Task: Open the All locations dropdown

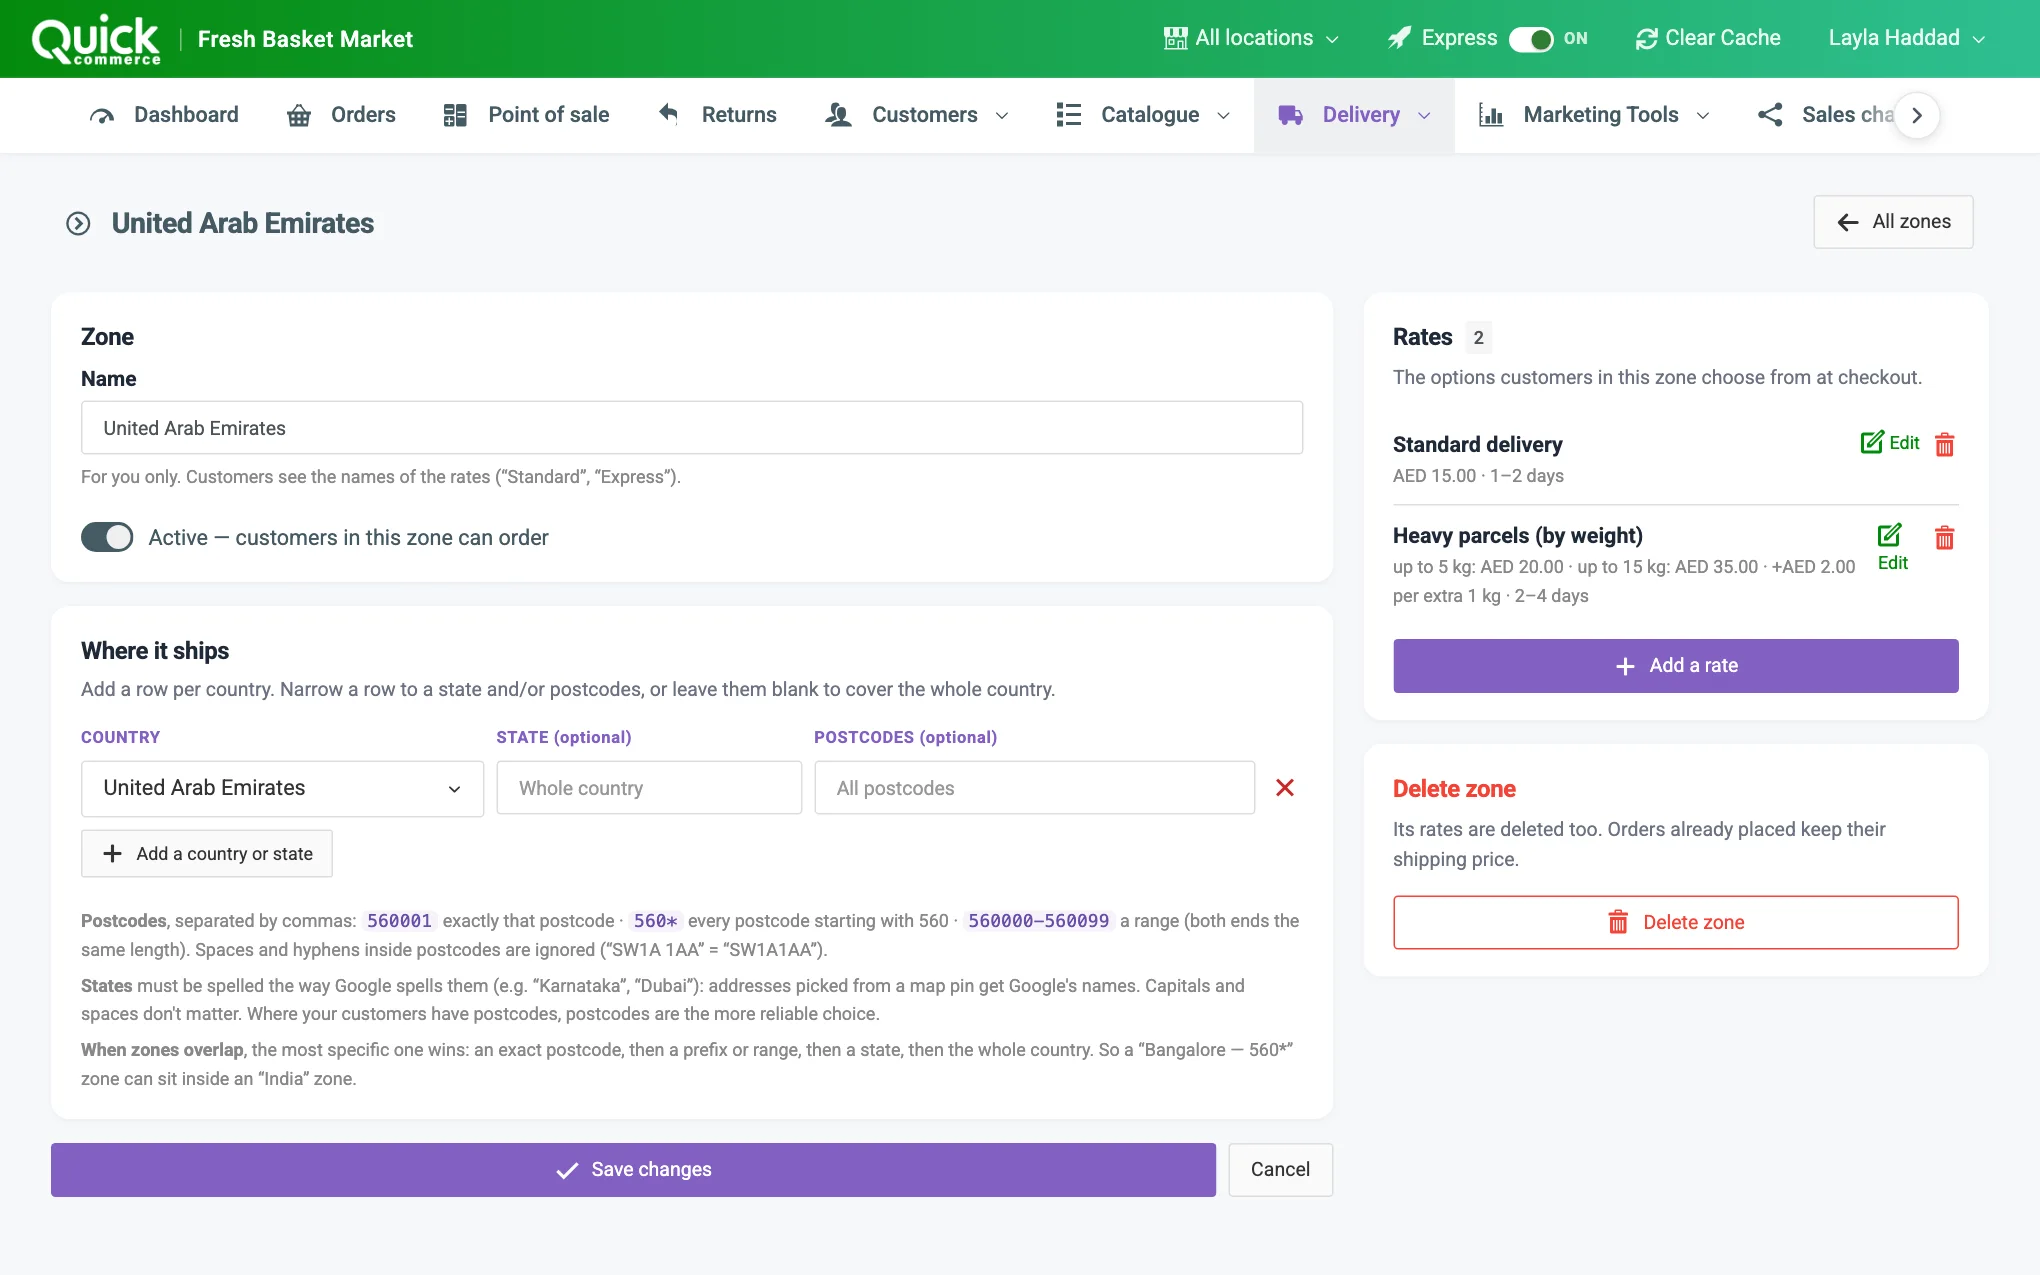Action: [1251, 38]
